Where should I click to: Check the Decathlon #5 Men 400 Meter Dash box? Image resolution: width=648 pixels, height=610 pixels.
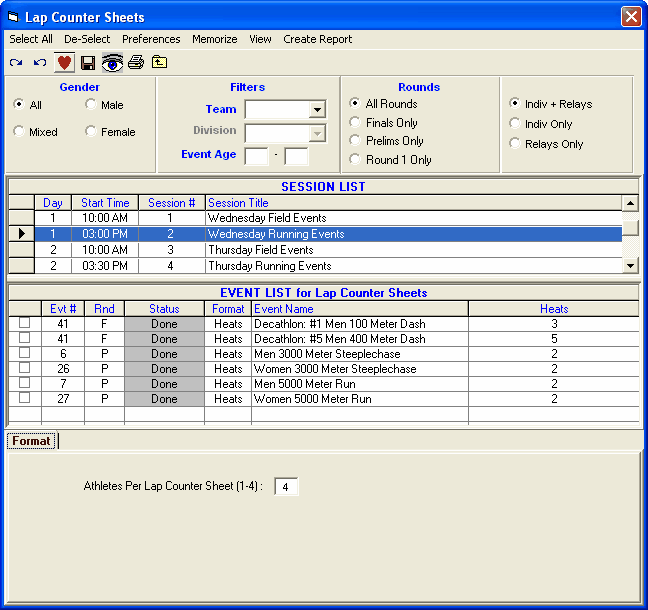point(24,338)
